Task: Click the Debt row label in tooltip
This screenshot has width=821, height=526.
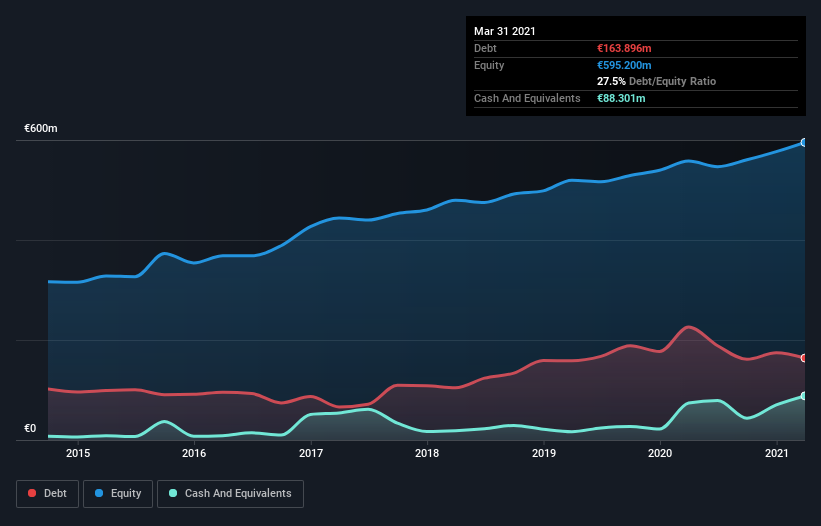Action: 485,48
